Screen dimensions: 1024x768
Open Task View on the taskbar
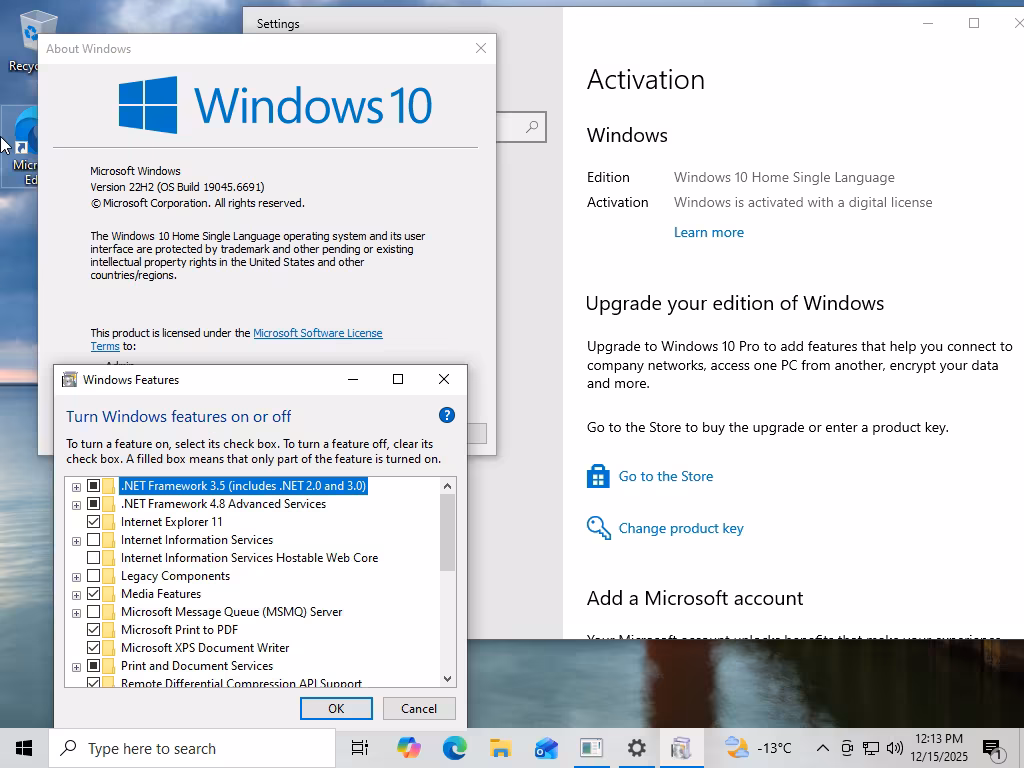(360, 748)
